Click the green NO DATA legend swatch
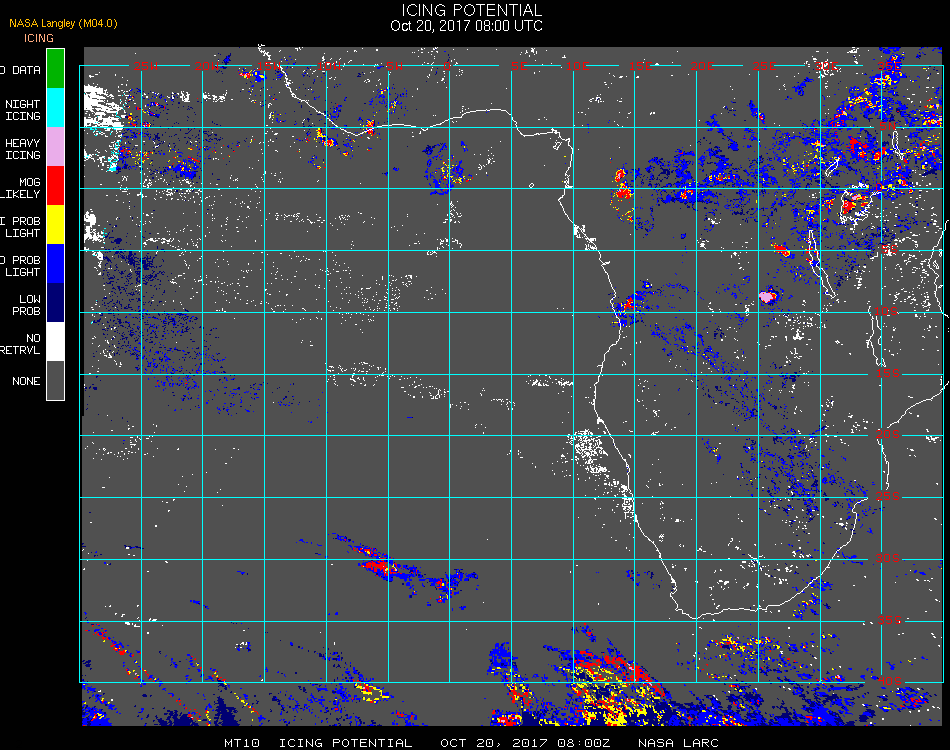This screenshot has width=950, height=750. pos(55,68)
